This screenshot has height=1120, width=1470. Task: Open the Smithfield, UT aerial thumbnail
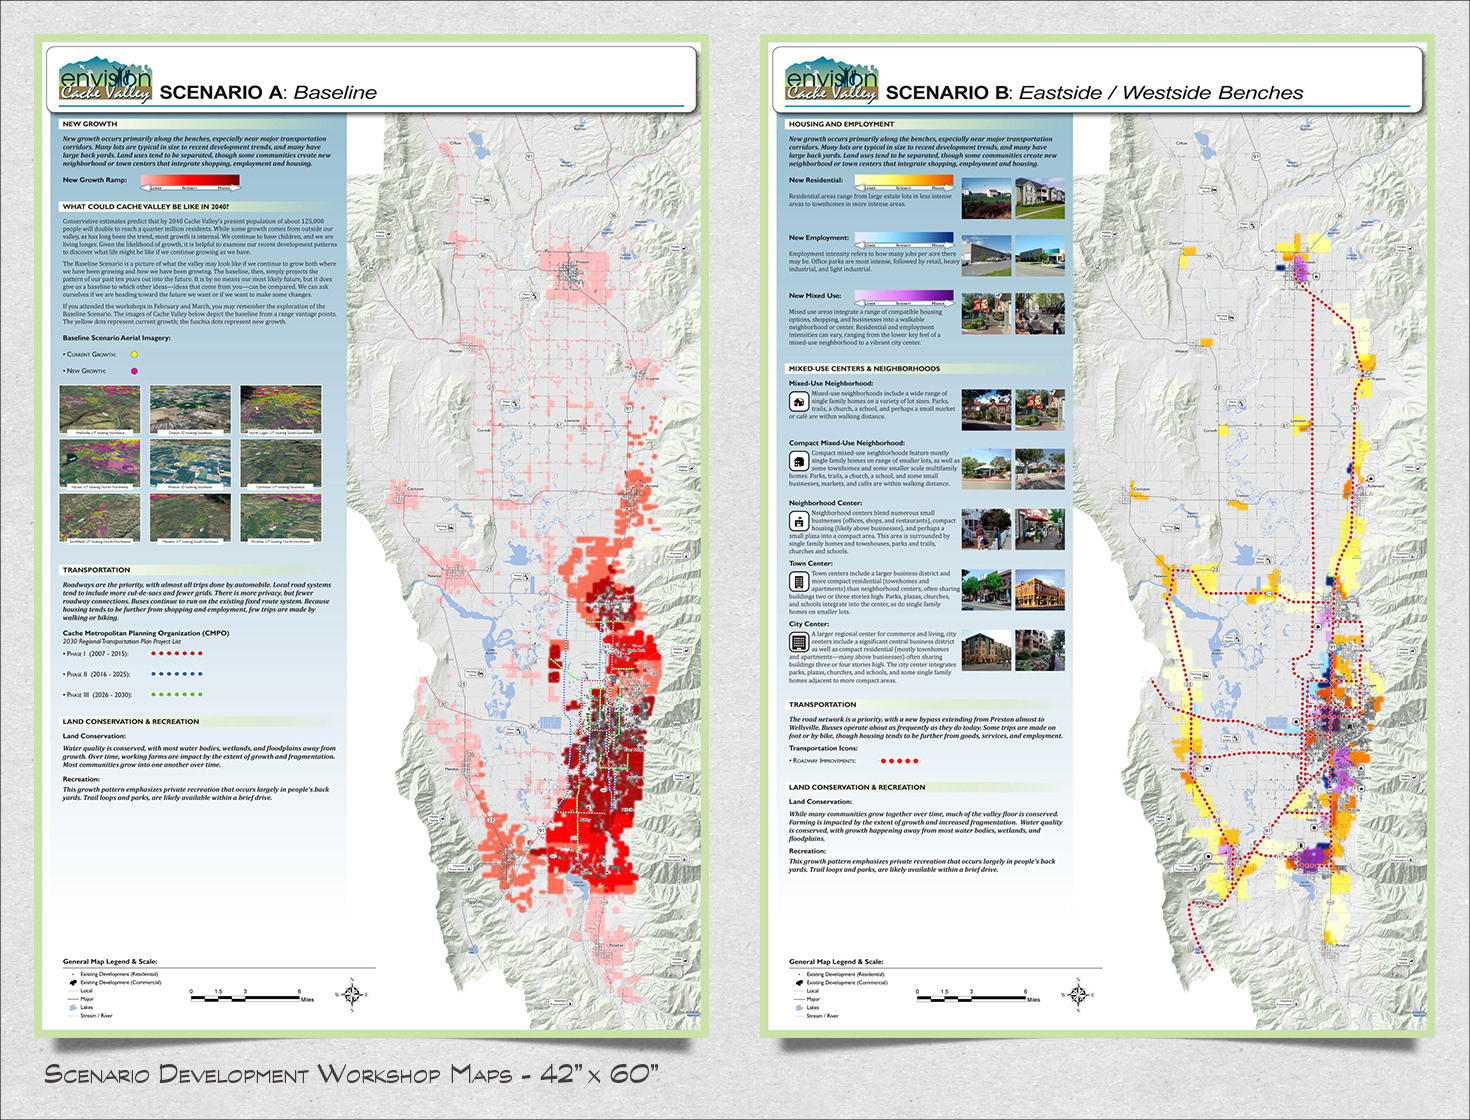click(x=100, y=518)
